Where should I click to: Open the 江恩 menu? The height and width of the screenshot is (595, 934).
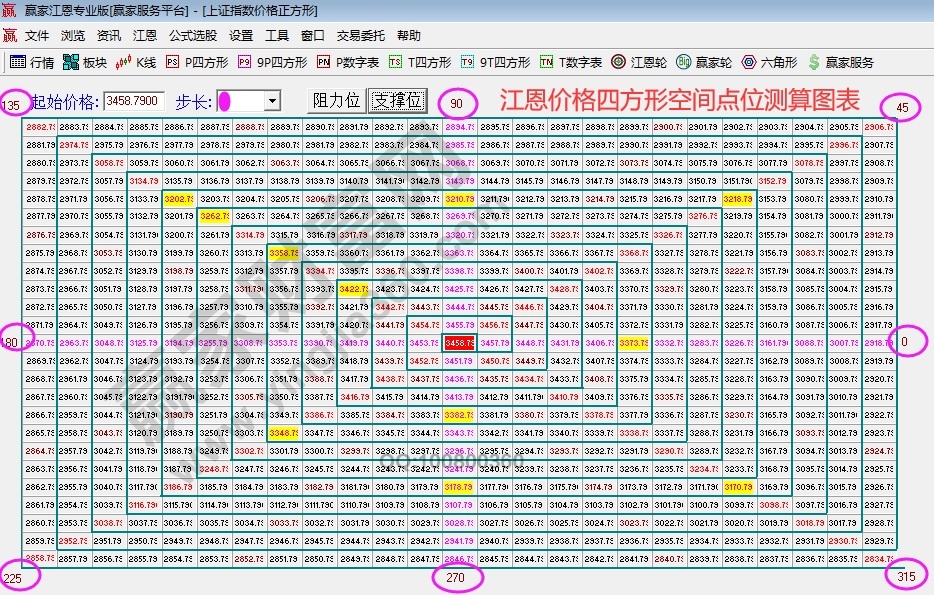pos(146,34)
